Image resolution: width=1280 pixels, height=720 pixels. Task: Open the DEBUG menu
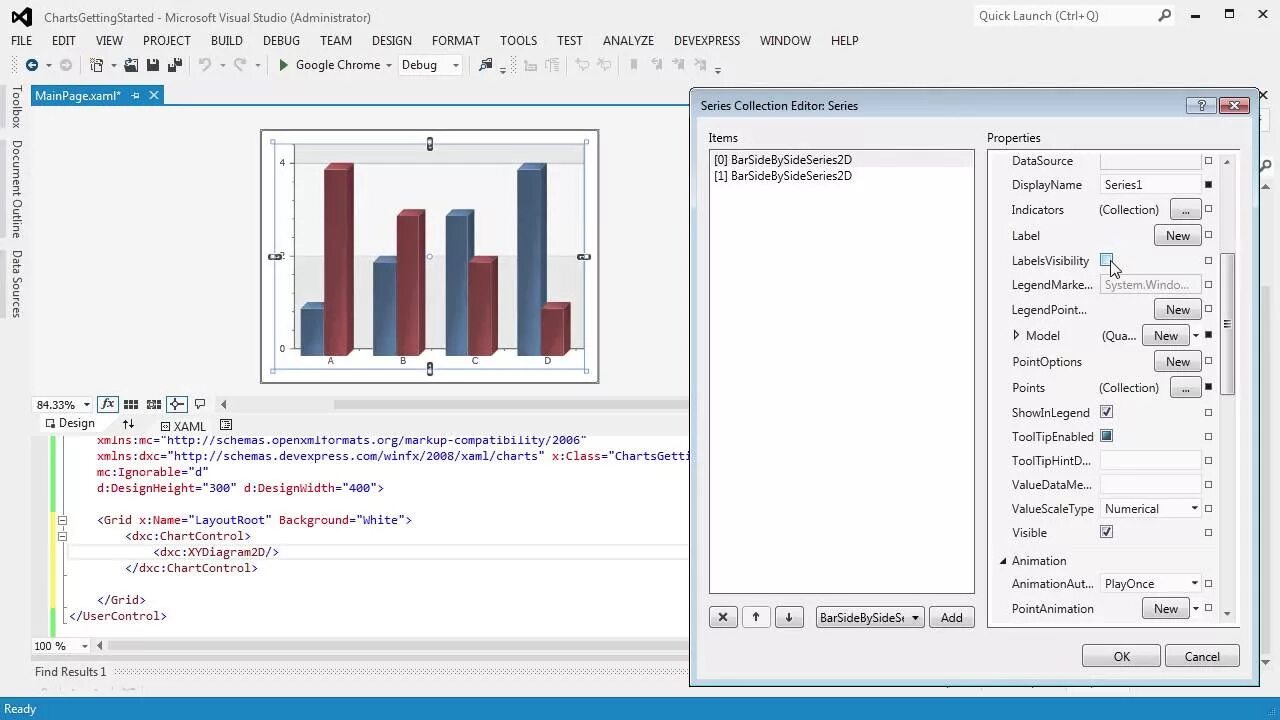(x=281, y=41)
